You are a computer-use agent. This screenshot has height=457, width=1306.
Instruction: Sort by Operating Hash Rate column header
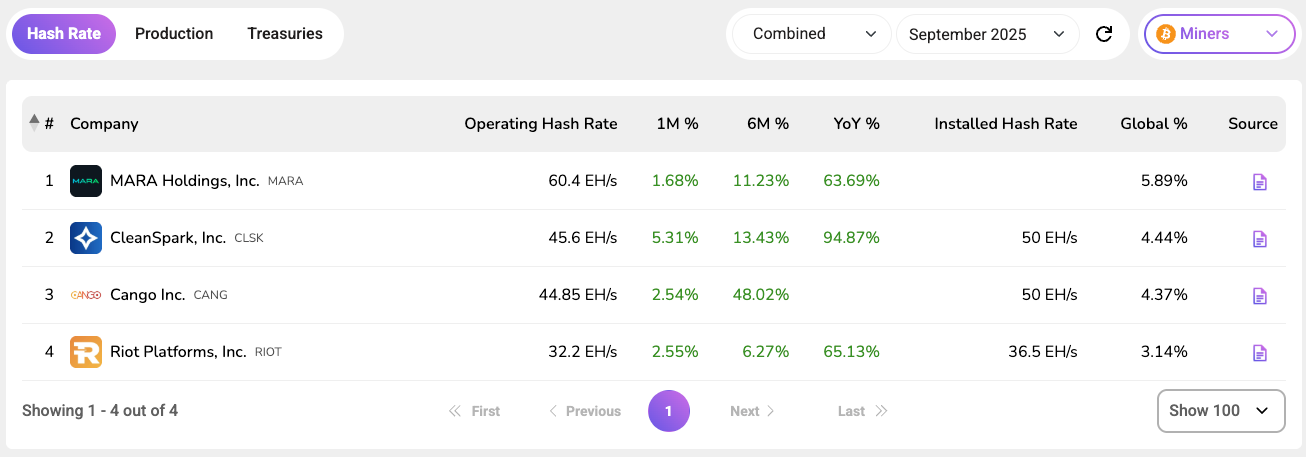tap(541, 124)
